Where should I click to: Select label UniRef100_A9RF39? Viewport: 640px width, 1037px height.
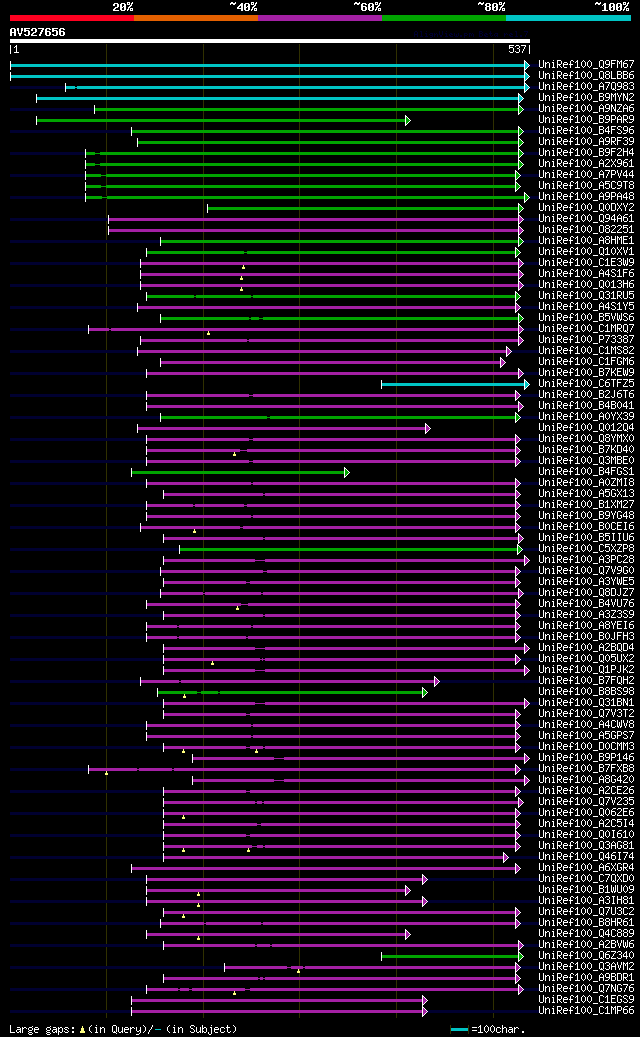click(586, 142)
